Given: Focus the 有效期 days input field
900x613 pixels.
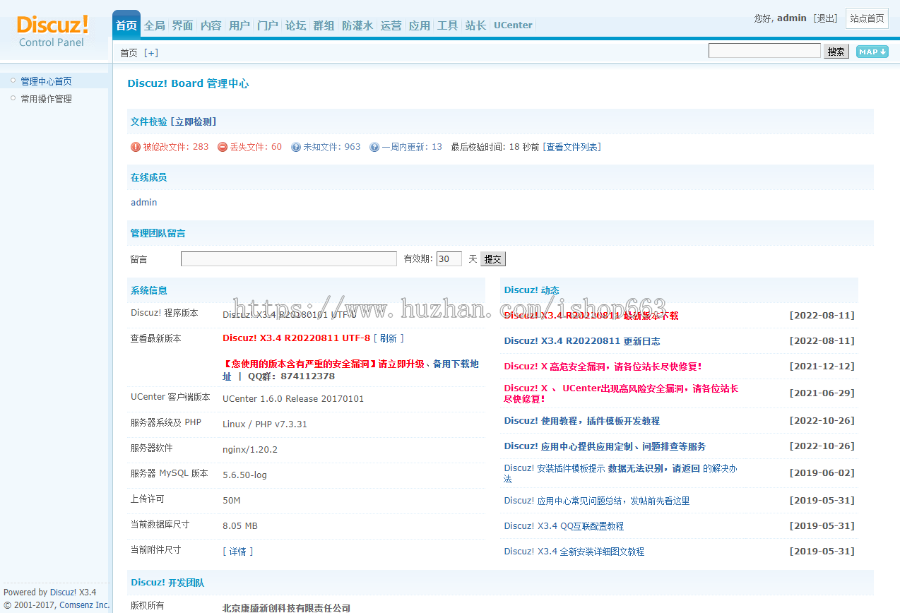Looking at the screenshot, I should [449, 259].
